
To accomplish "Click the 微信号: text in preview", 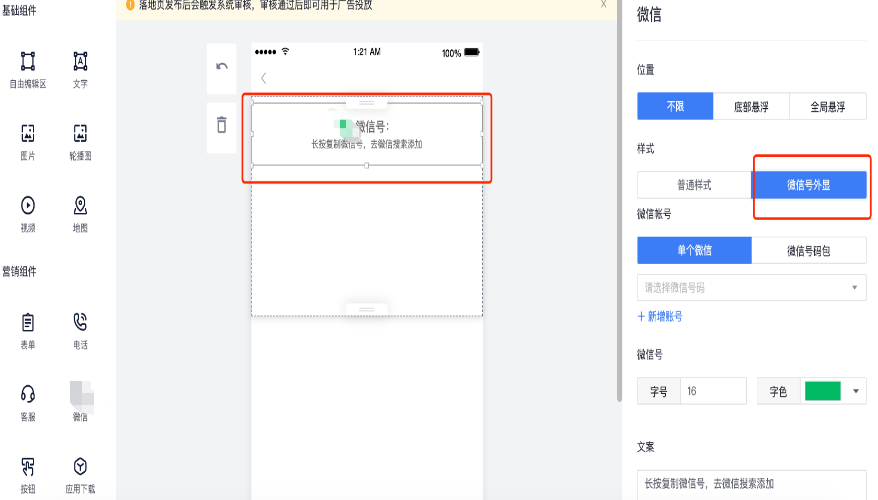I will (373, 127).
